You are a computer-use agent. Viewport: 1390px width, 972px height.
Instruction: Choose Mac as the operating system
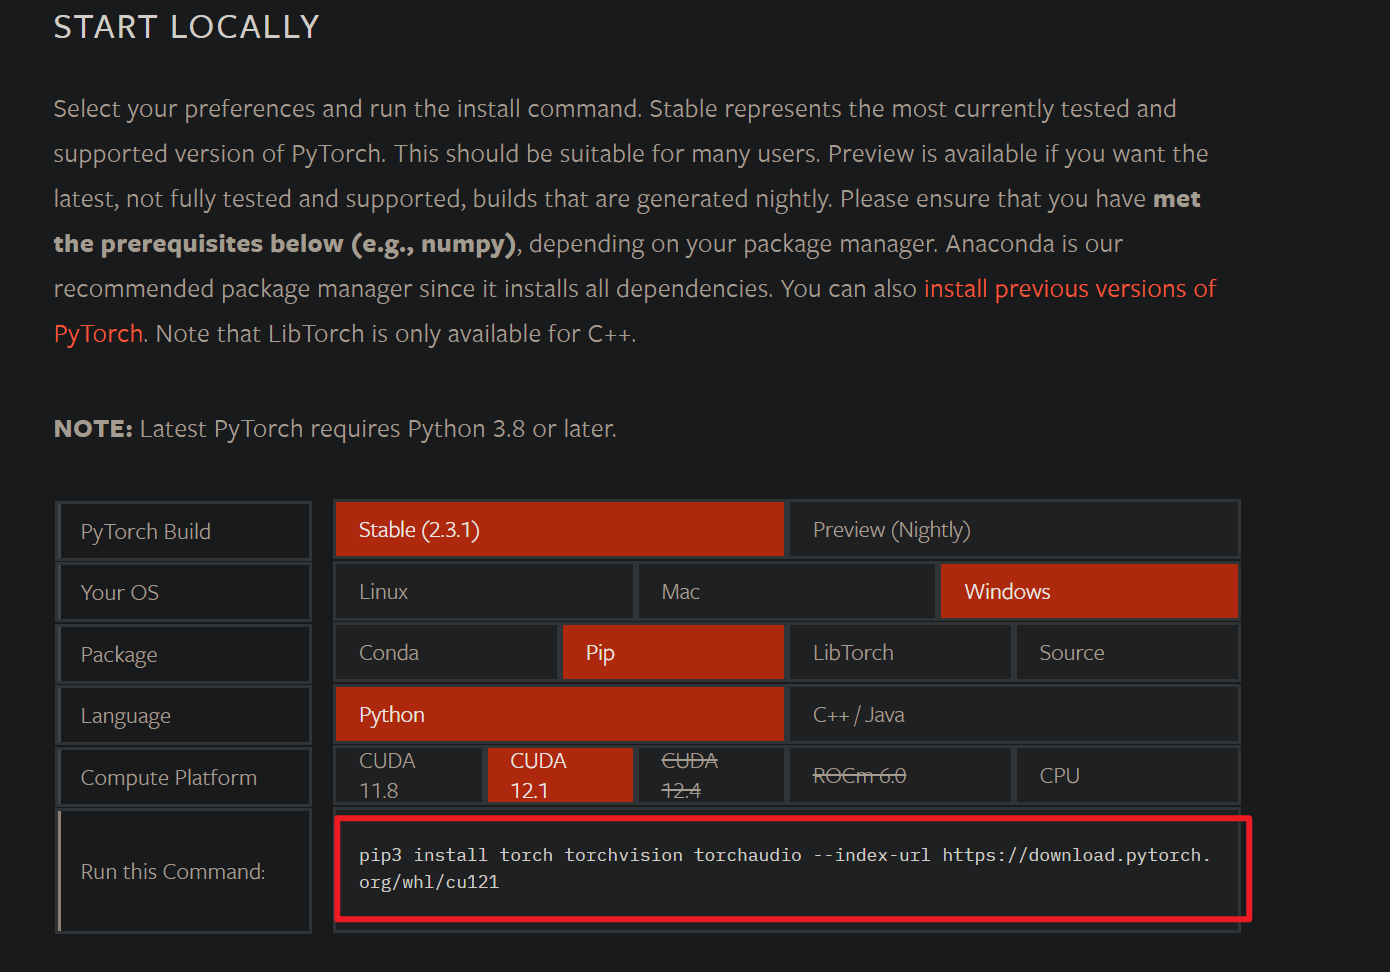click(x=786, y=591)
